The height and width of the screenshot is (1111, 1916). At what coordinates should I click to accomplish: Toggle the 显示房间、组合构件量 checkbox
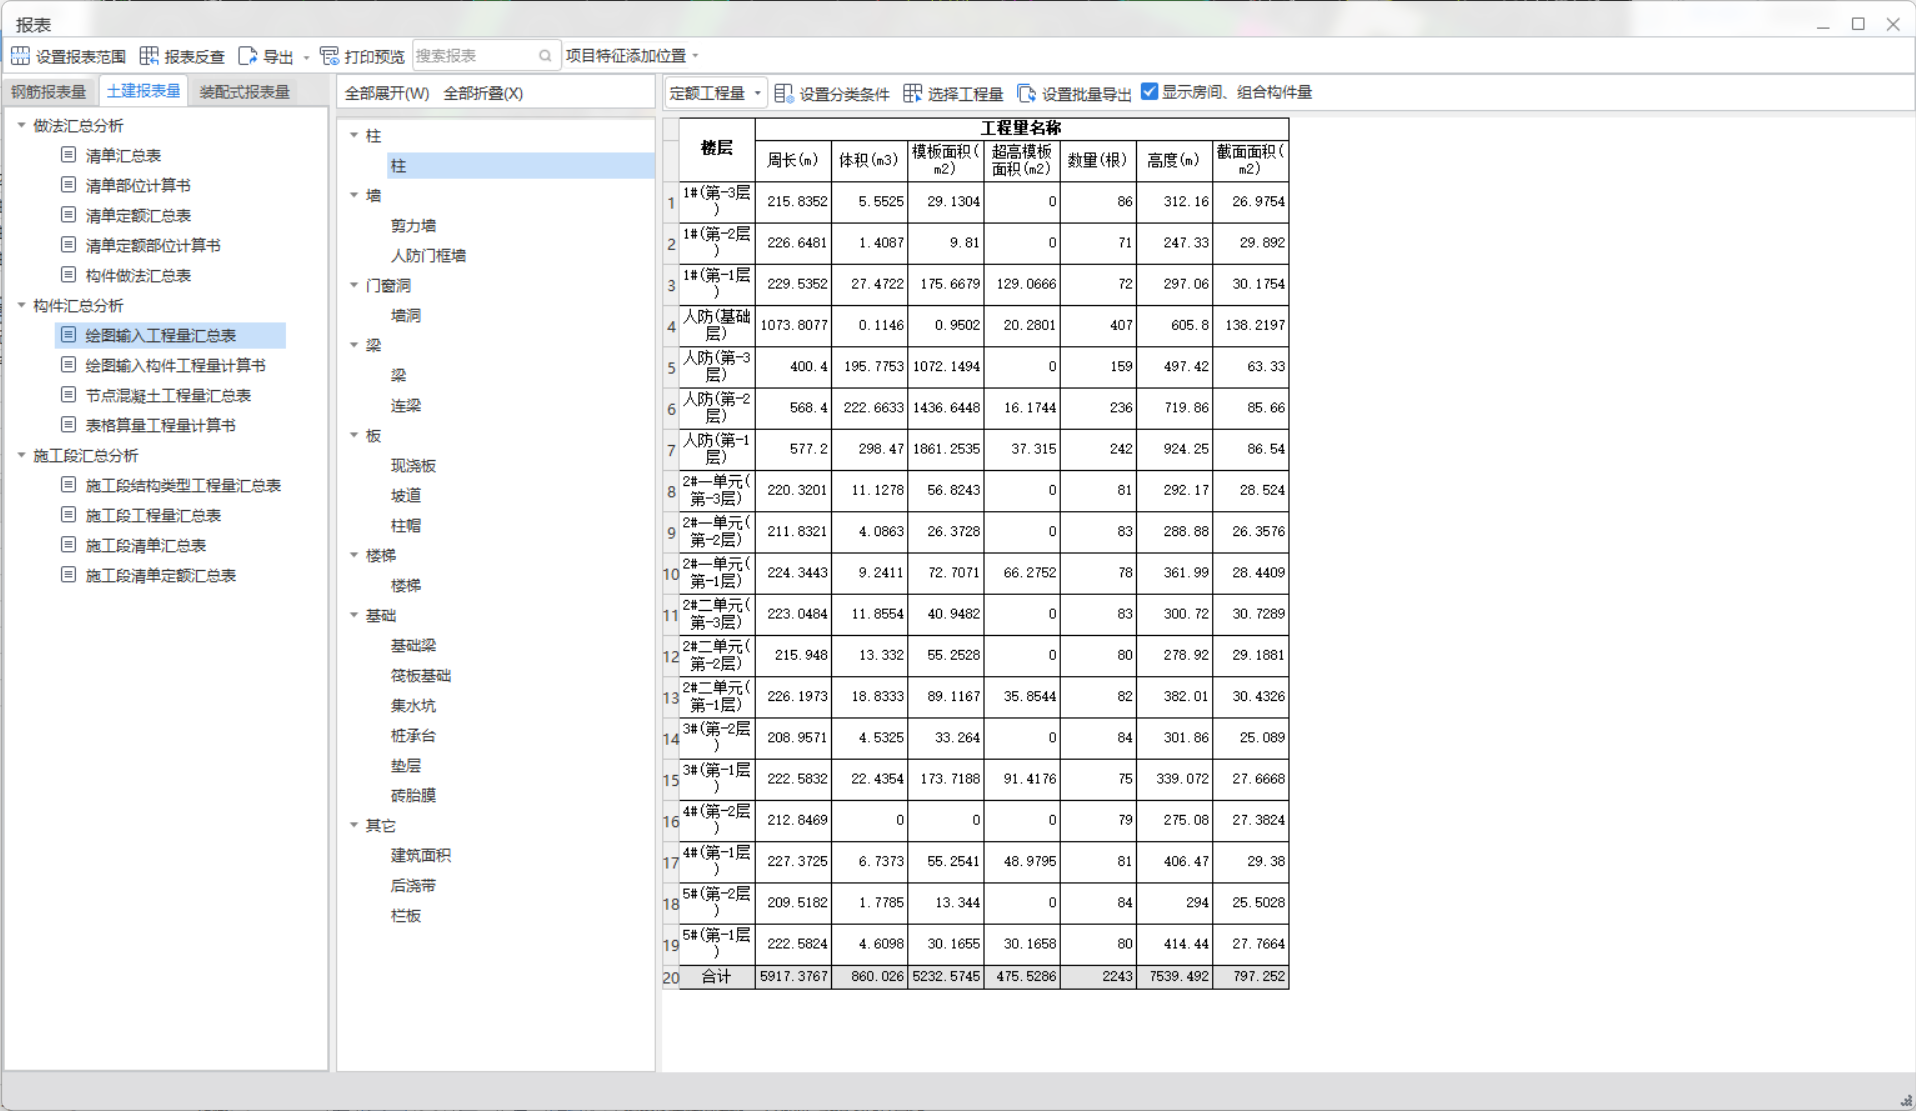pos(1150,92)
